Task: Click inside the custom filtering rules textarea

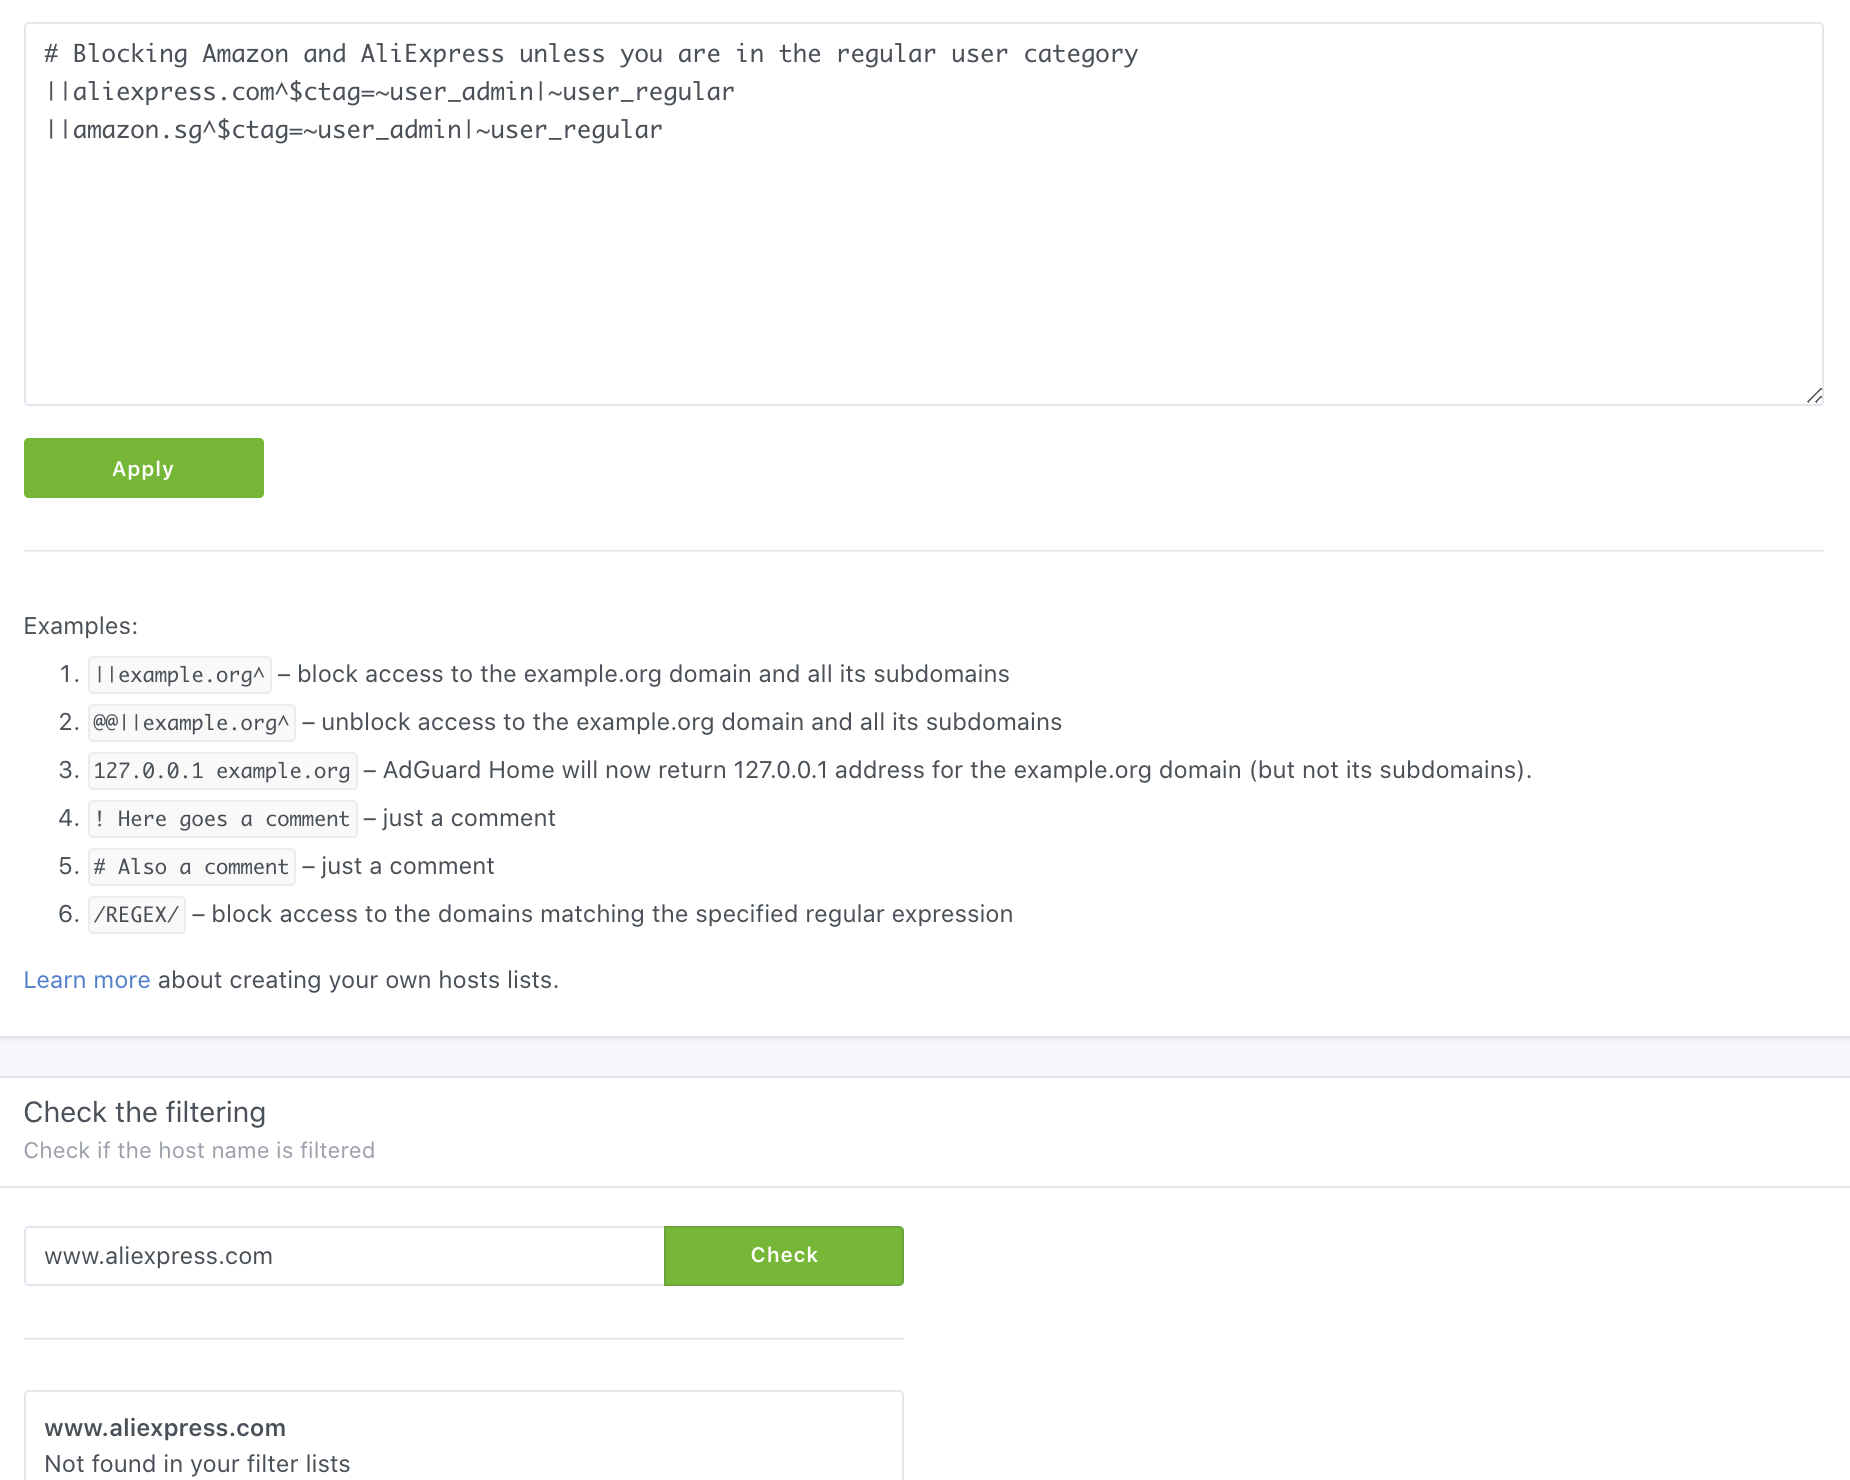Action: coord(900,250)
